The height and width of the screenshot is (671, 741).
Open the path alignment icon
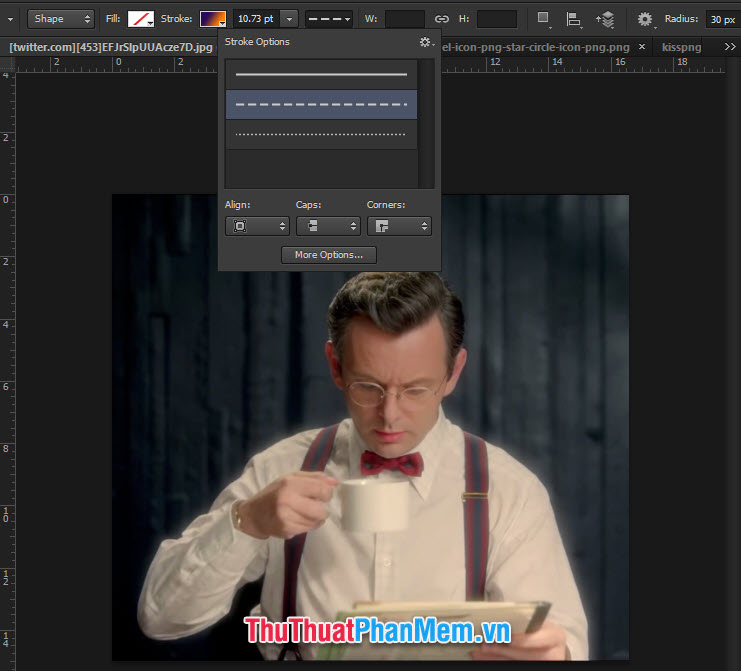[573, 19]
